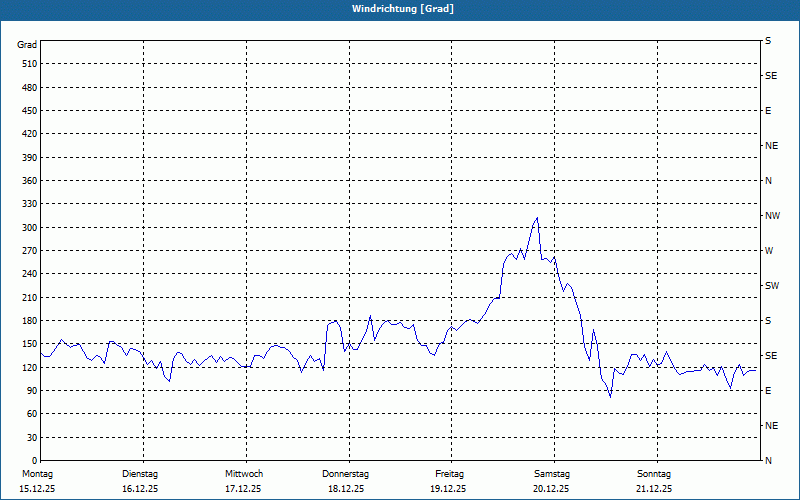The width and height of the screenshot is (800, 500).
Task: Click the 360 degree axis label
Action: (x=27, y=181)
